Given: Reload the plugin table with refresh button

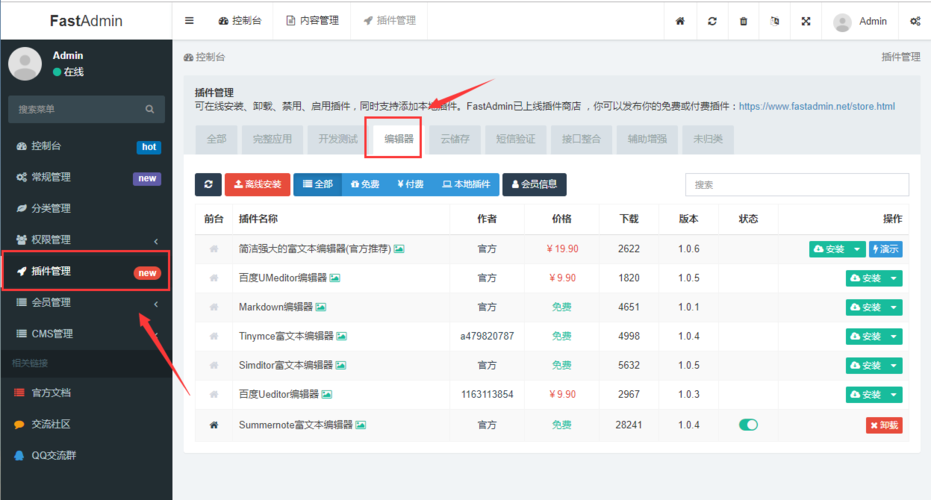Looking at the screenshot, I should (x=208, y=184).
